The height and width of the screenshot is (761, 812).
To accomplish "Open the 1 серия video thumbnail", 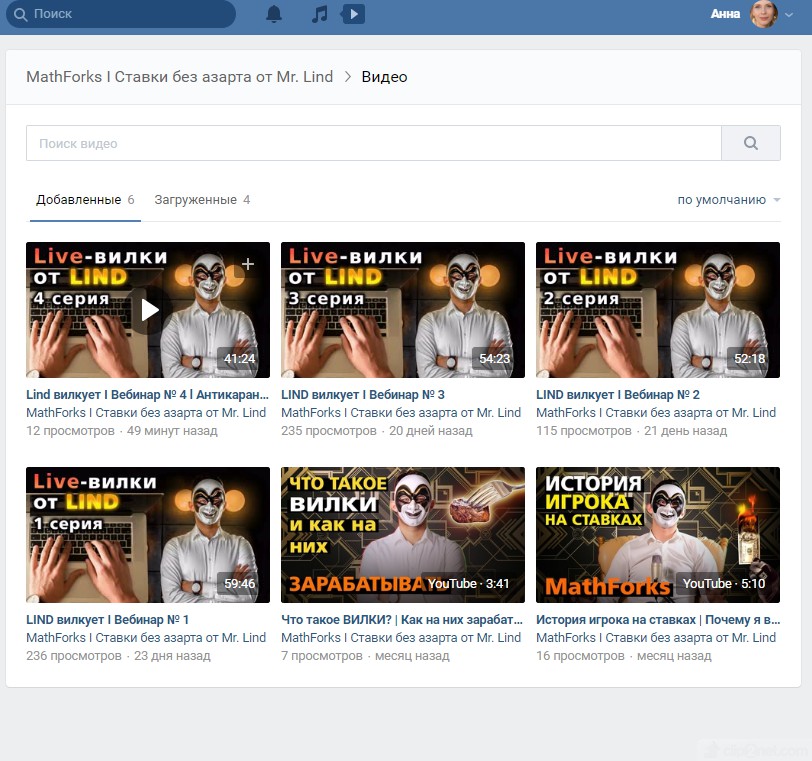I will 148,535.
